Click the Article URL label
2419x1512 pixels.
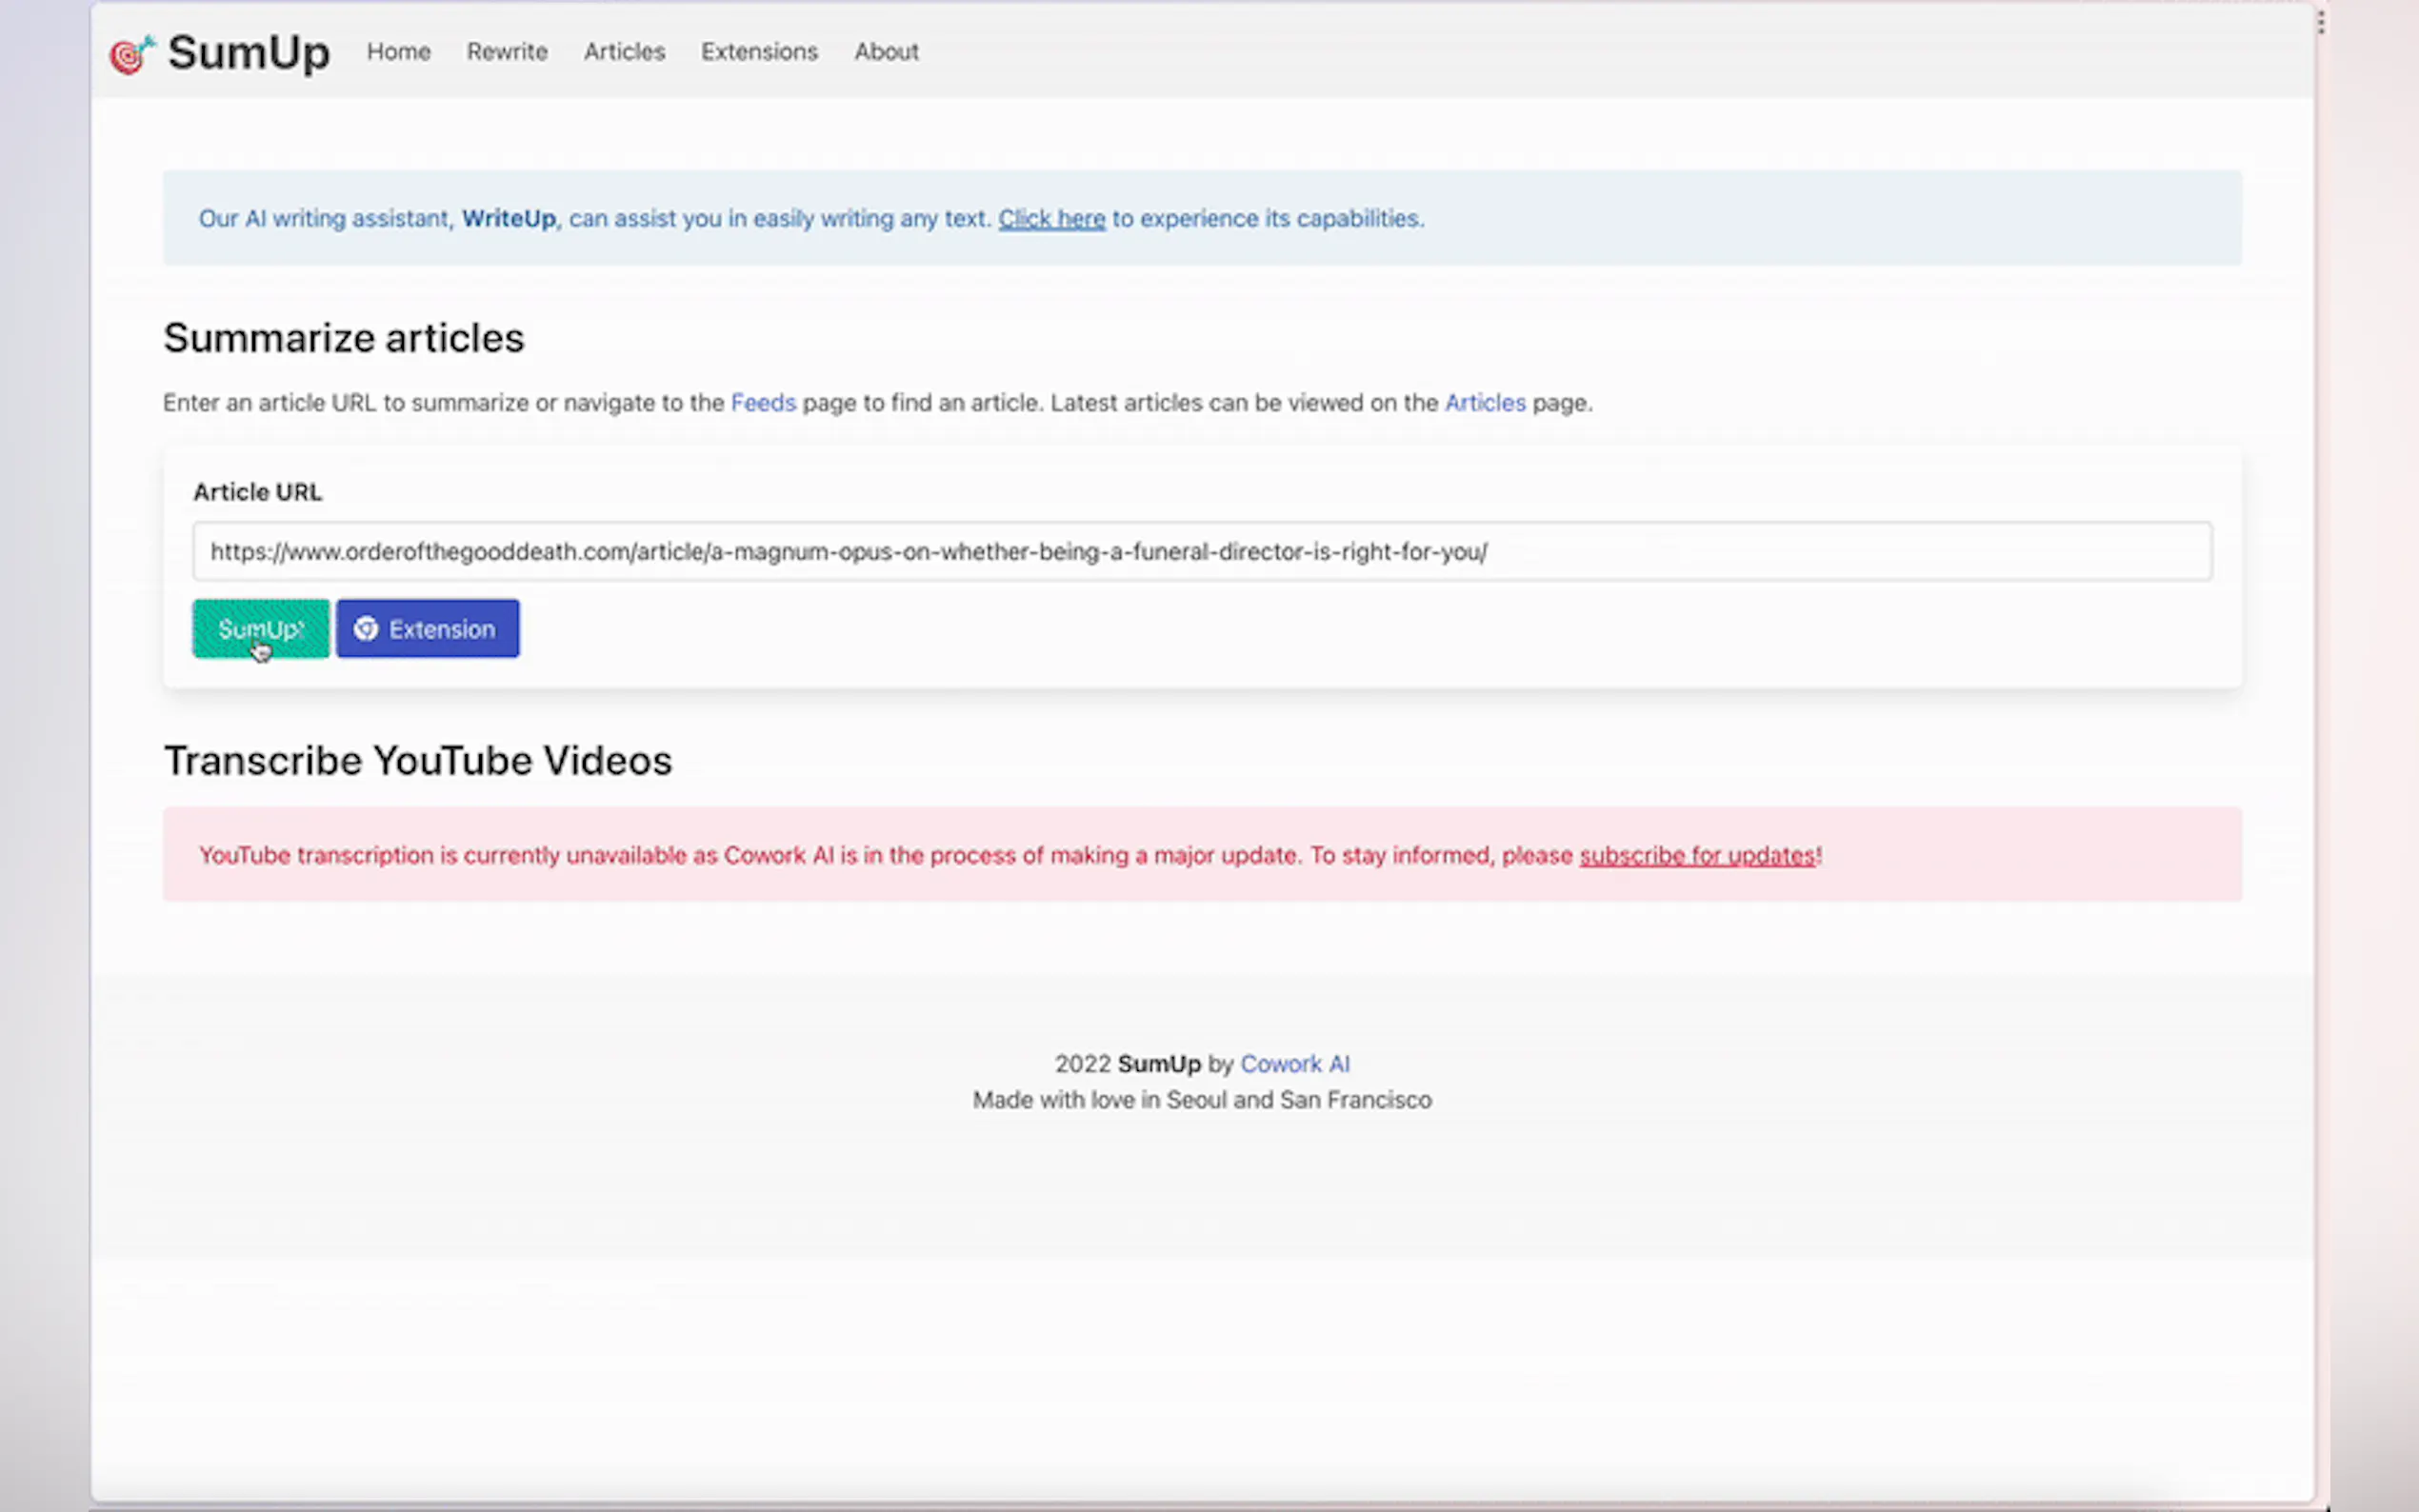pos(257,492)
